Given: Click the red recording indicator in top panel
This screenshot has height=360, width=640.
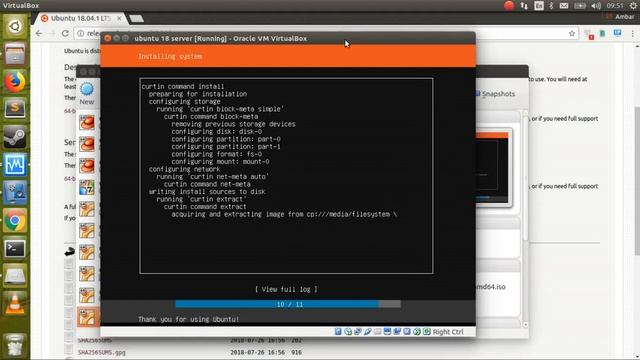Looking at the screenshot, I should coord(509,5).
